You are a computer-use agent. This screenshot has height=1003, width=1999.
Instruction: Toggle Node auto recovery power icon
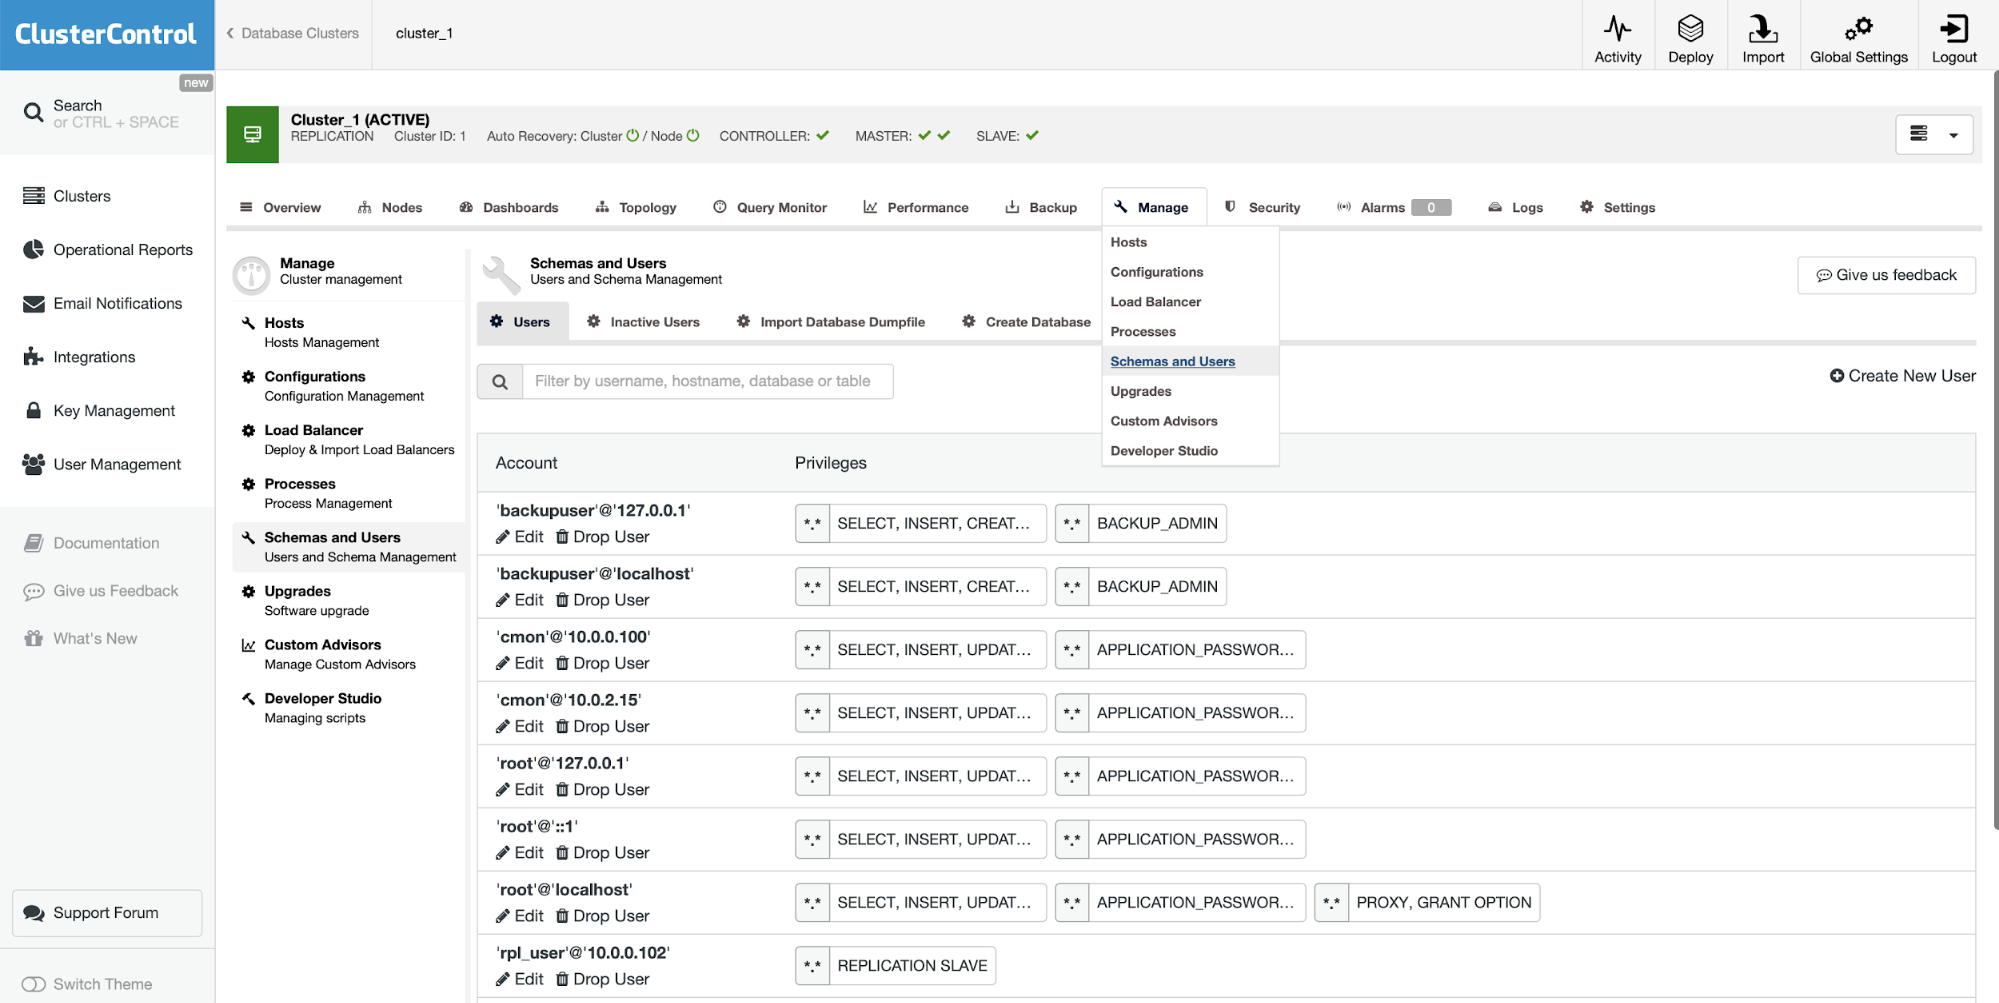coord(693,136)
